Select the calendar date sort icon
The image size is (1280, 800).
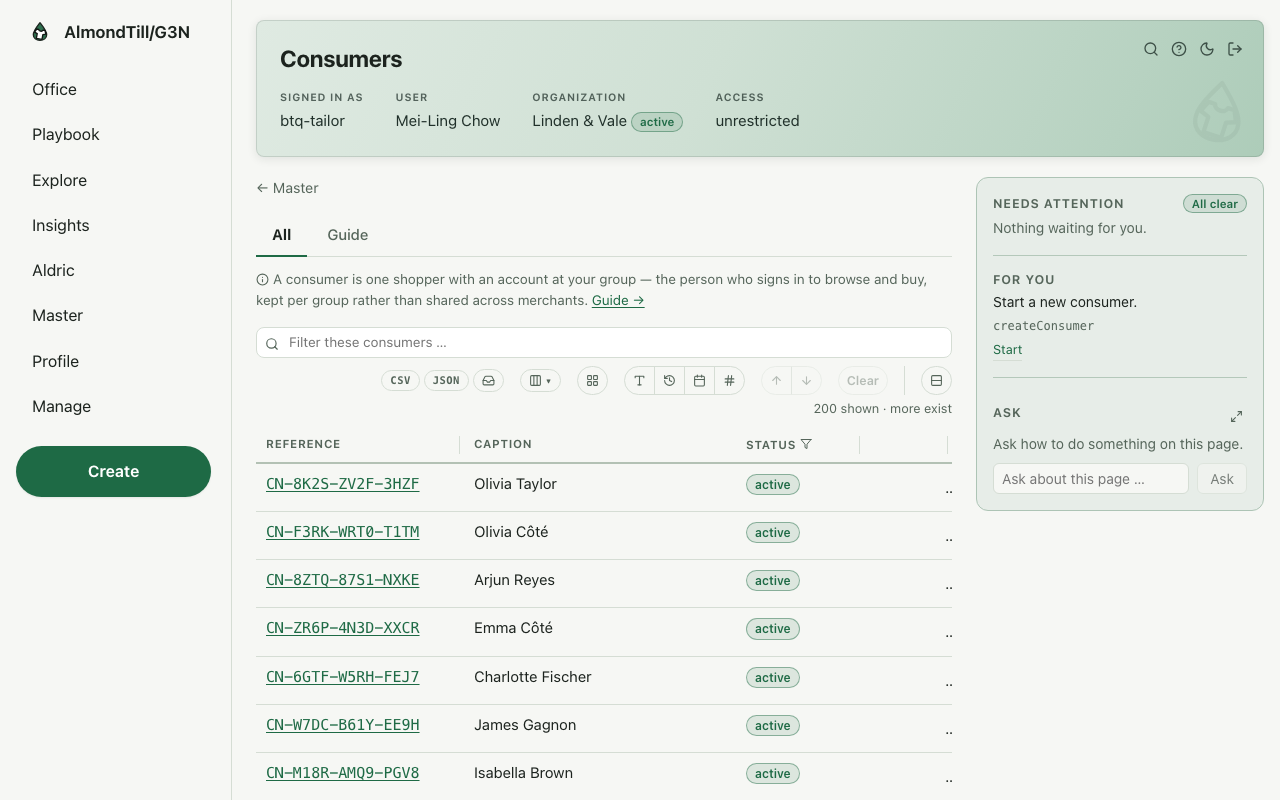click(x=700, y=381)
